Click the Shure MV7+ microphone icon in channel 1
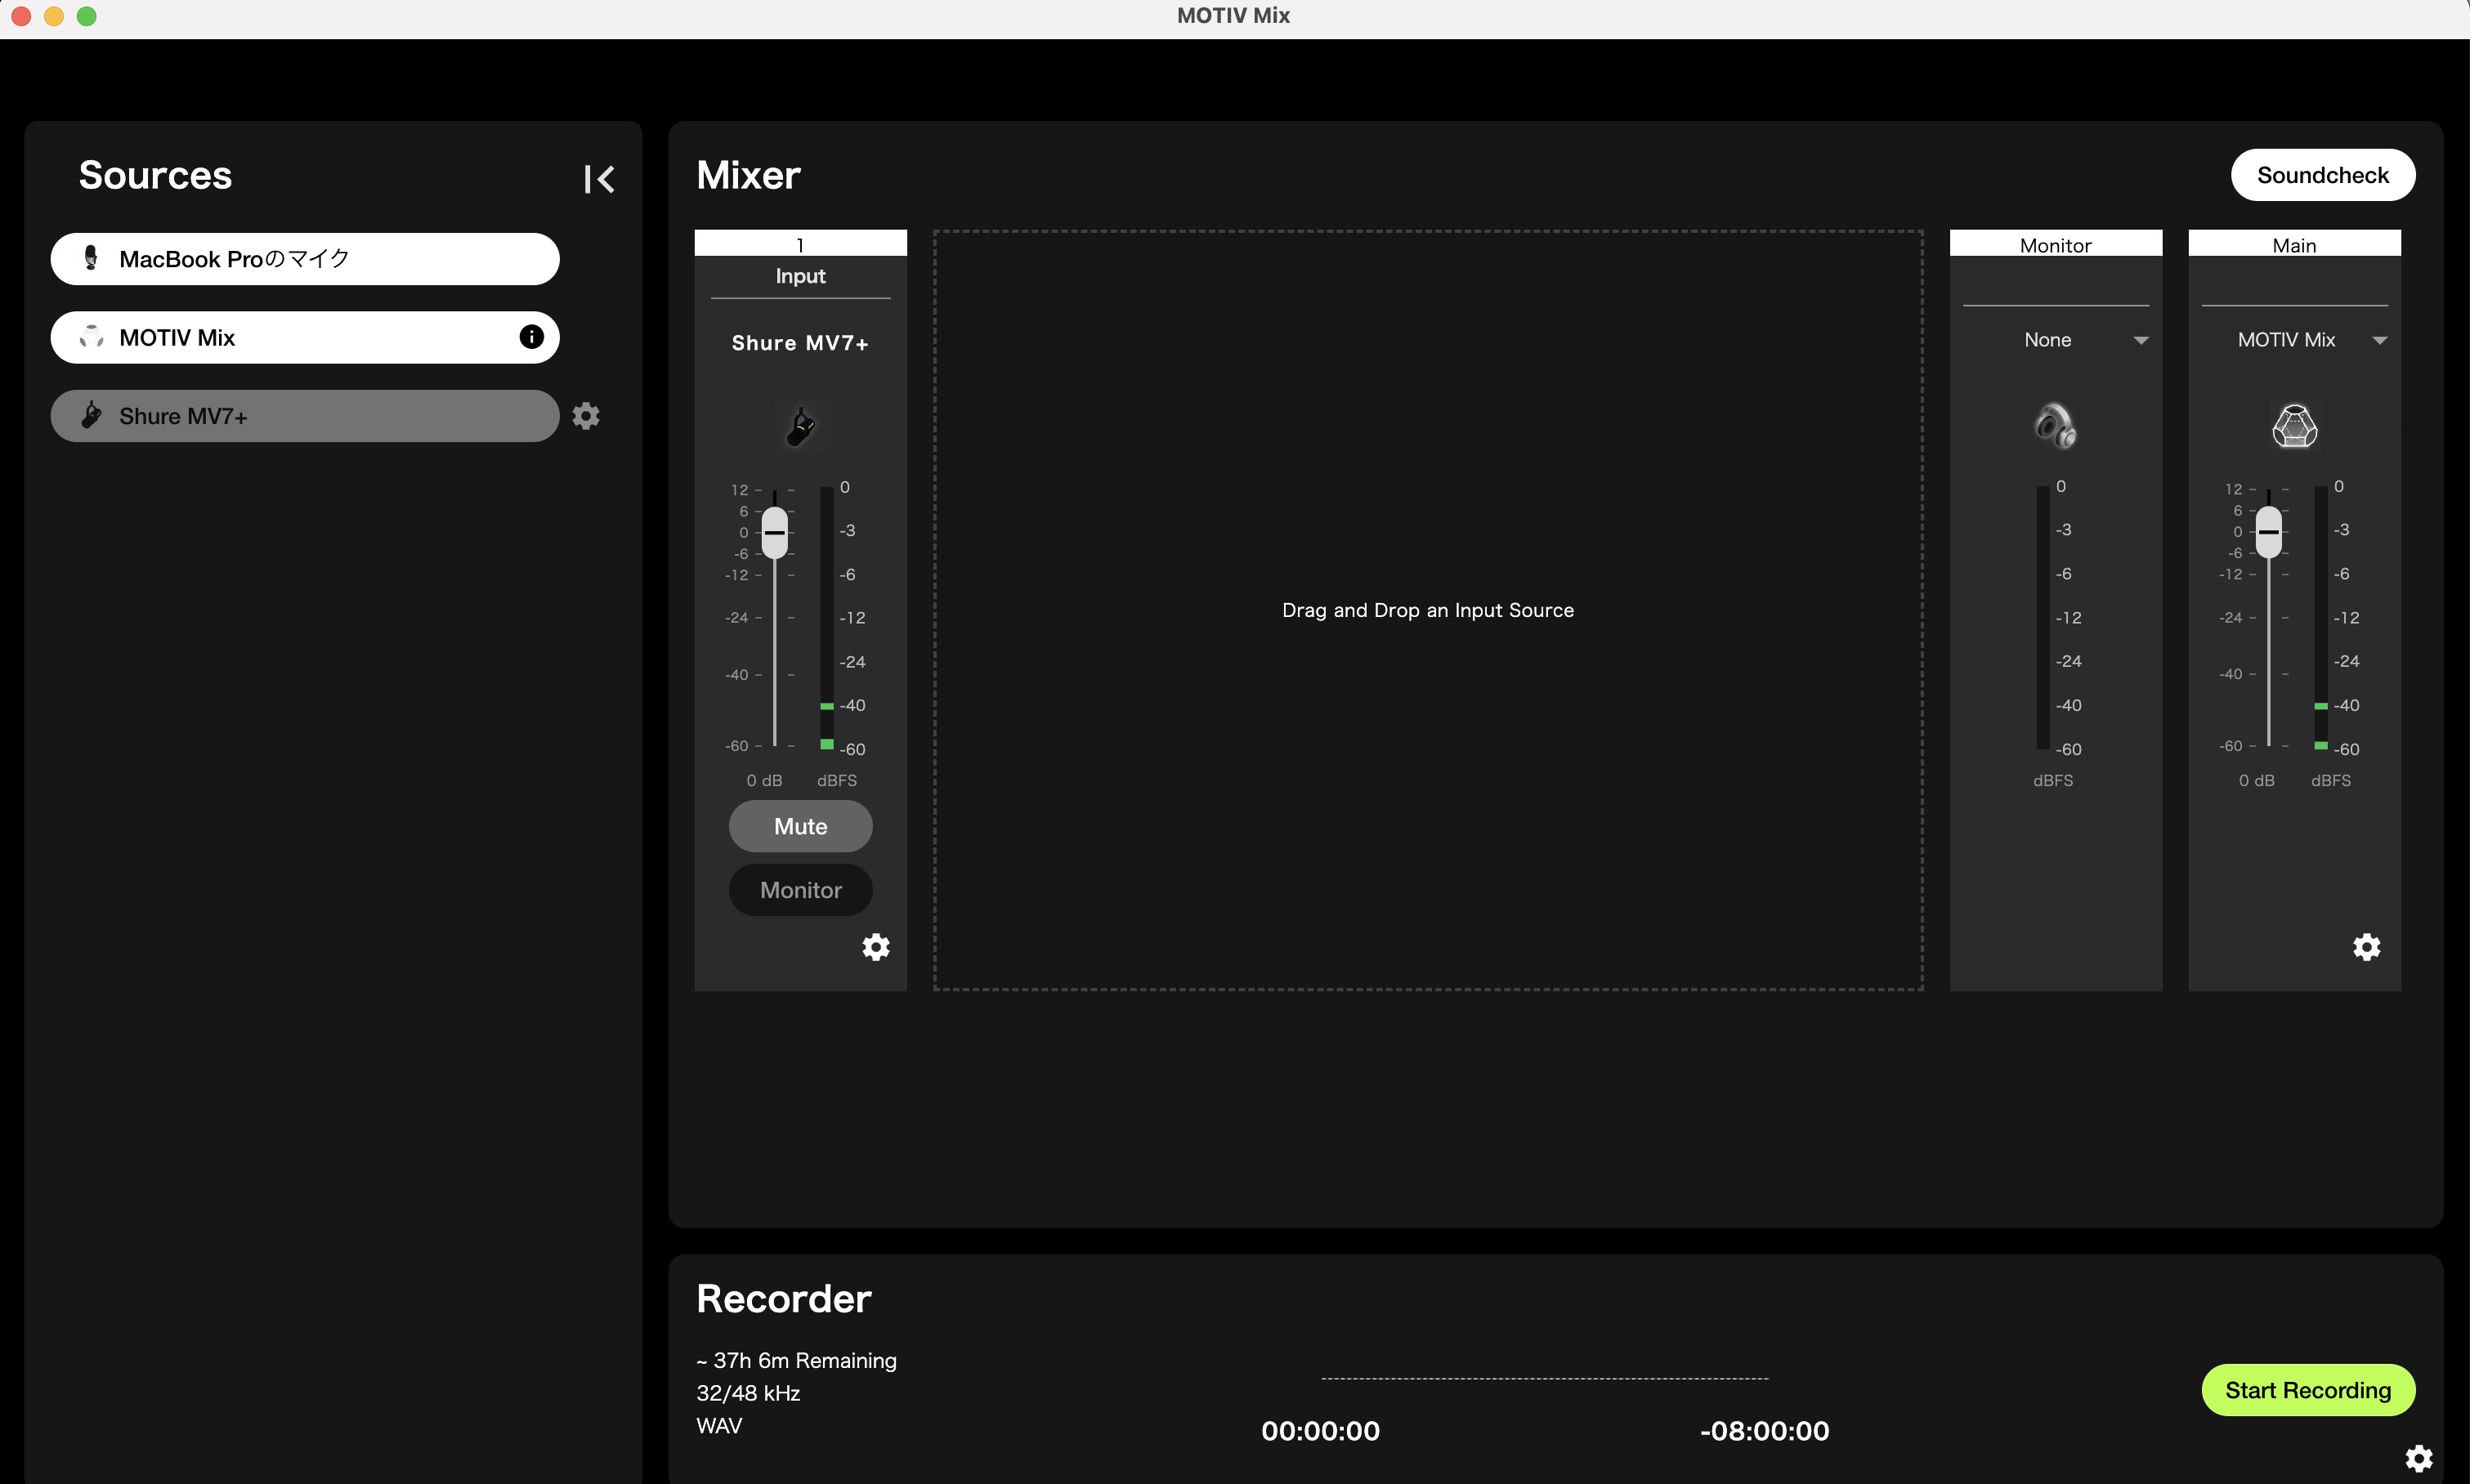 pos(801,426)
